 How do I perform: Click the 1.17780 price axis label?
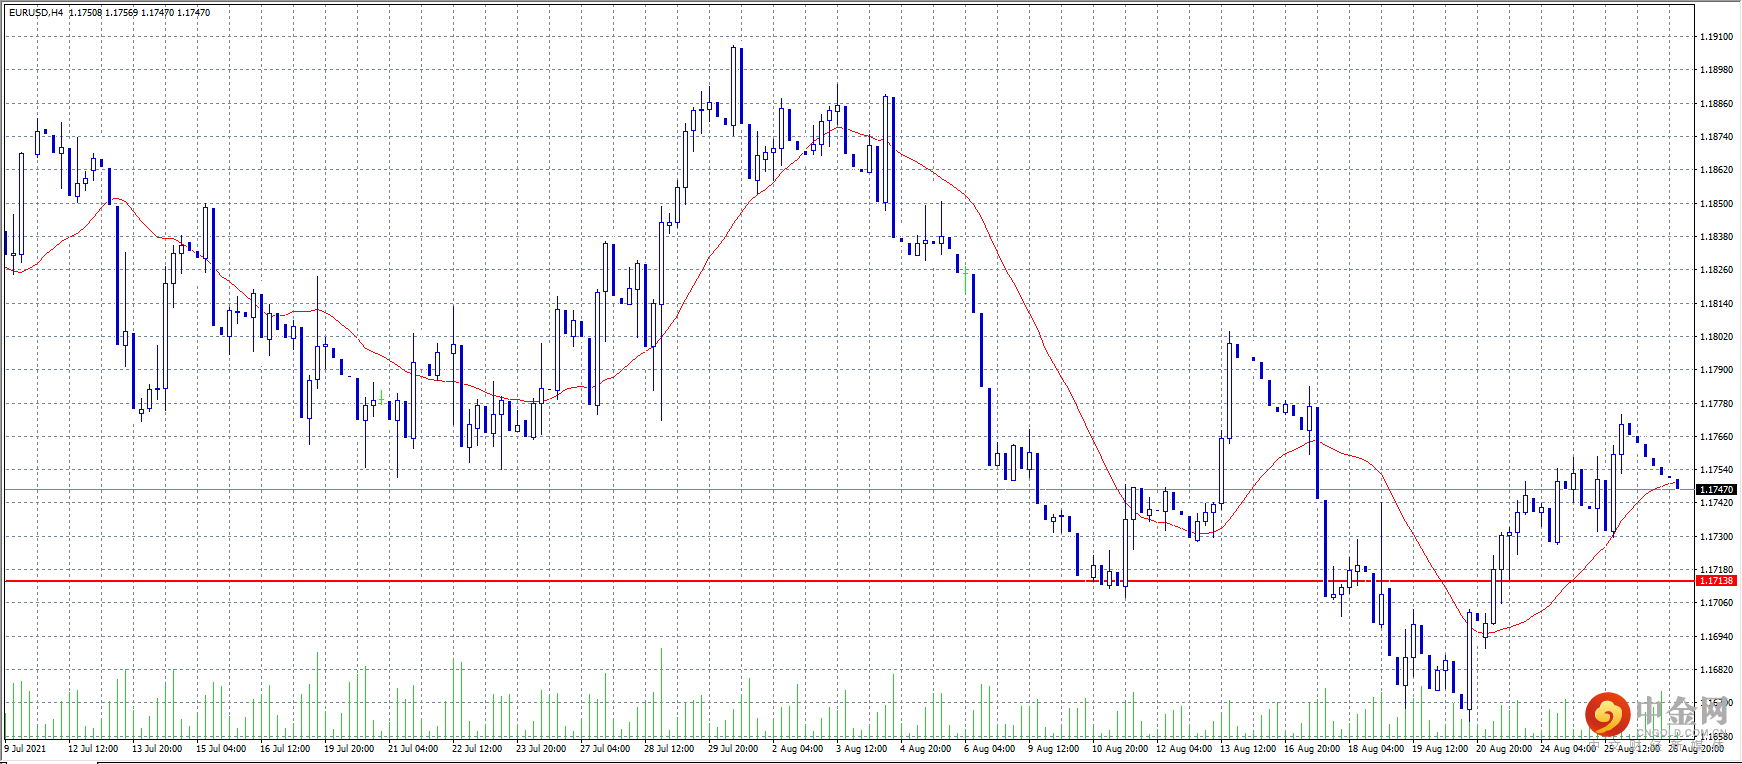[1716, 404]
